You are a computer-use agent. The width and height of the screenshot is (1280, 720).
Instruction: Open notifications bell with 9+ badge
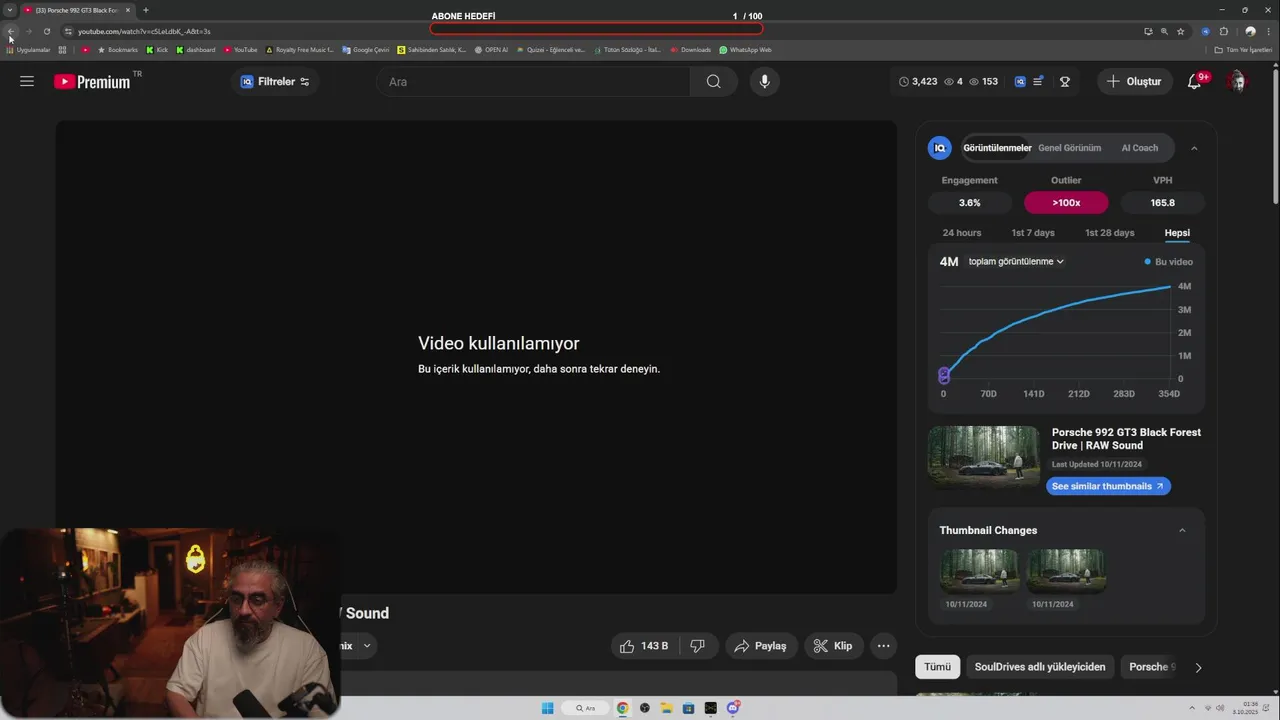click(1194, 82)
